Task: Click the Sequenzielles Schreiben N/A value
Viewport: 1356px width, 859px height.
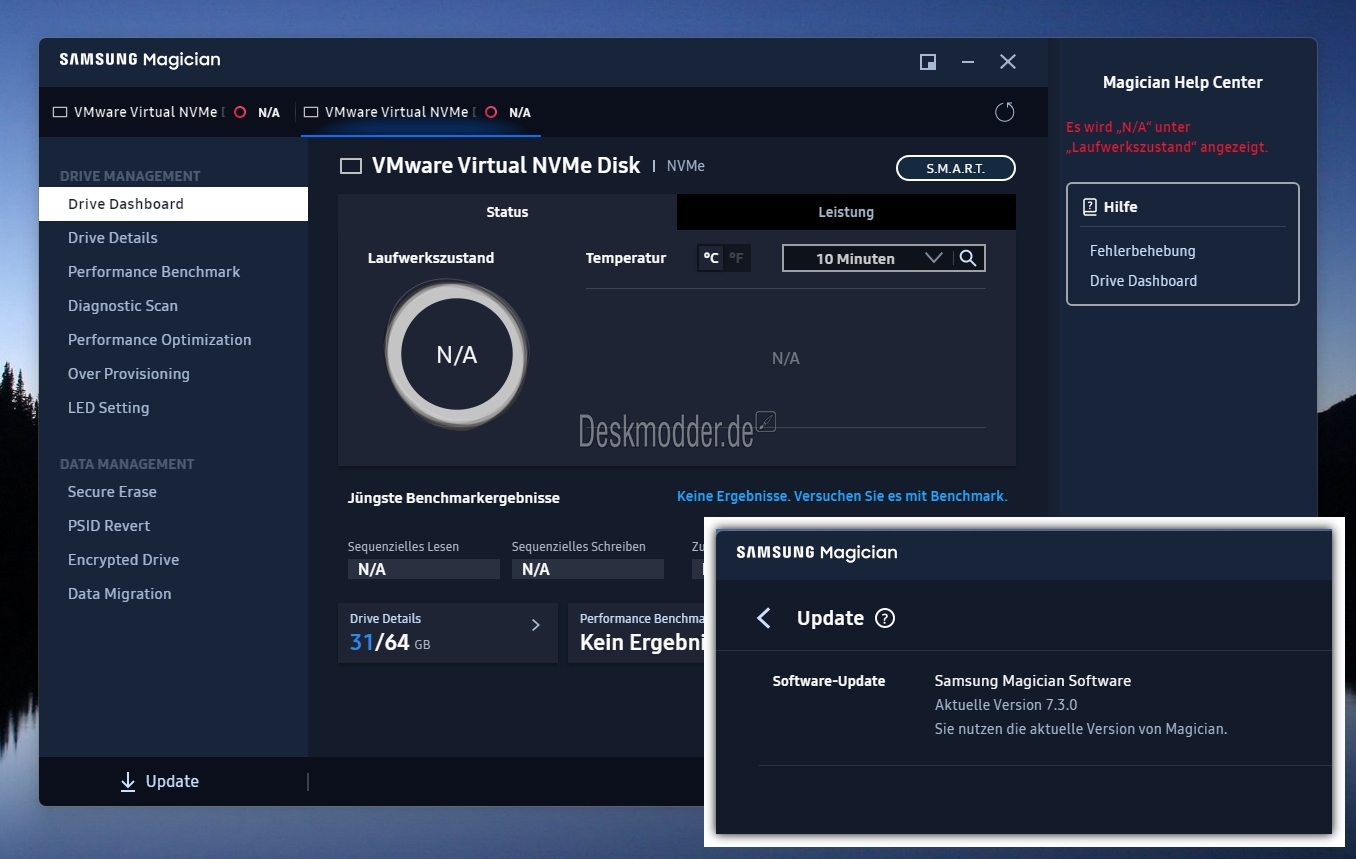Action: [587, 569]
